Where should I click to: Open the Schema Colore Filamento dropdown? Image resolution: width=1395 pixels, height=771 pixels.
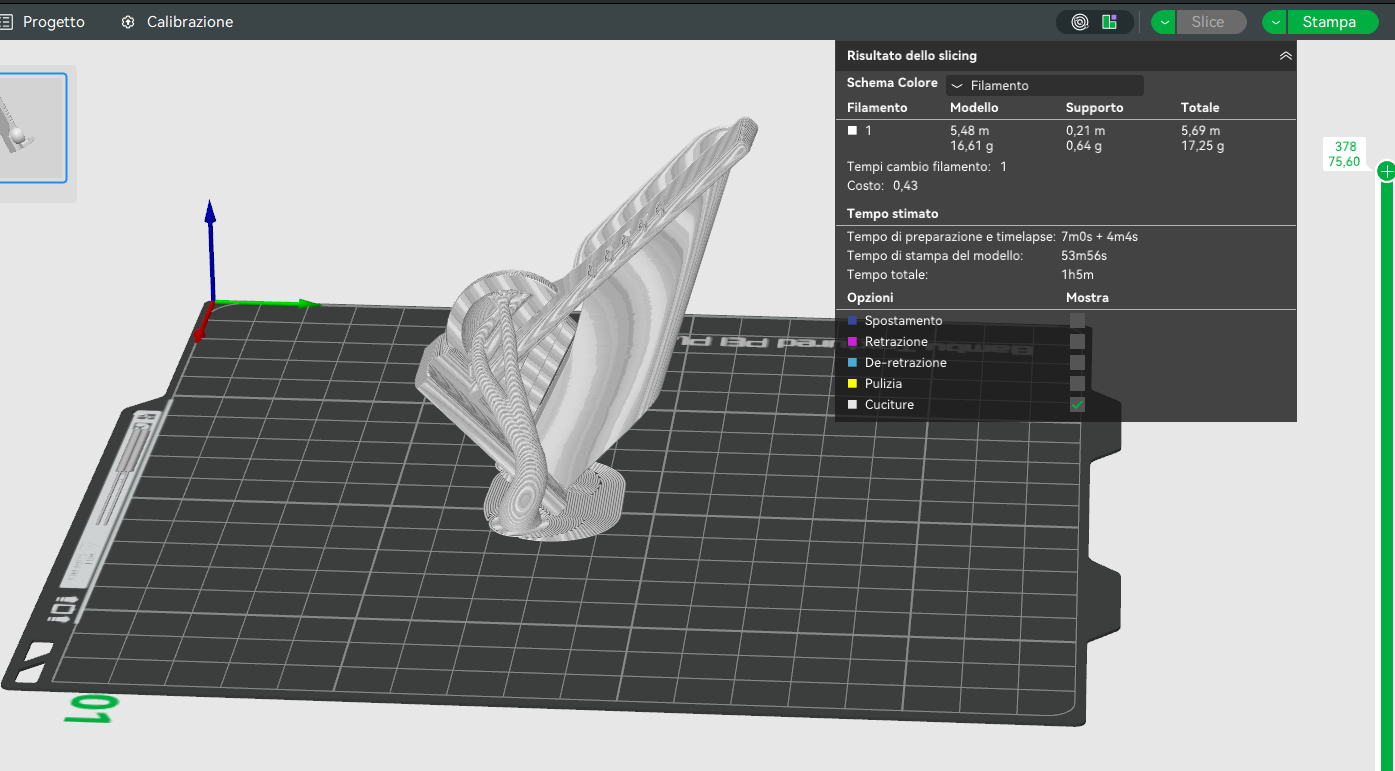1045,86
